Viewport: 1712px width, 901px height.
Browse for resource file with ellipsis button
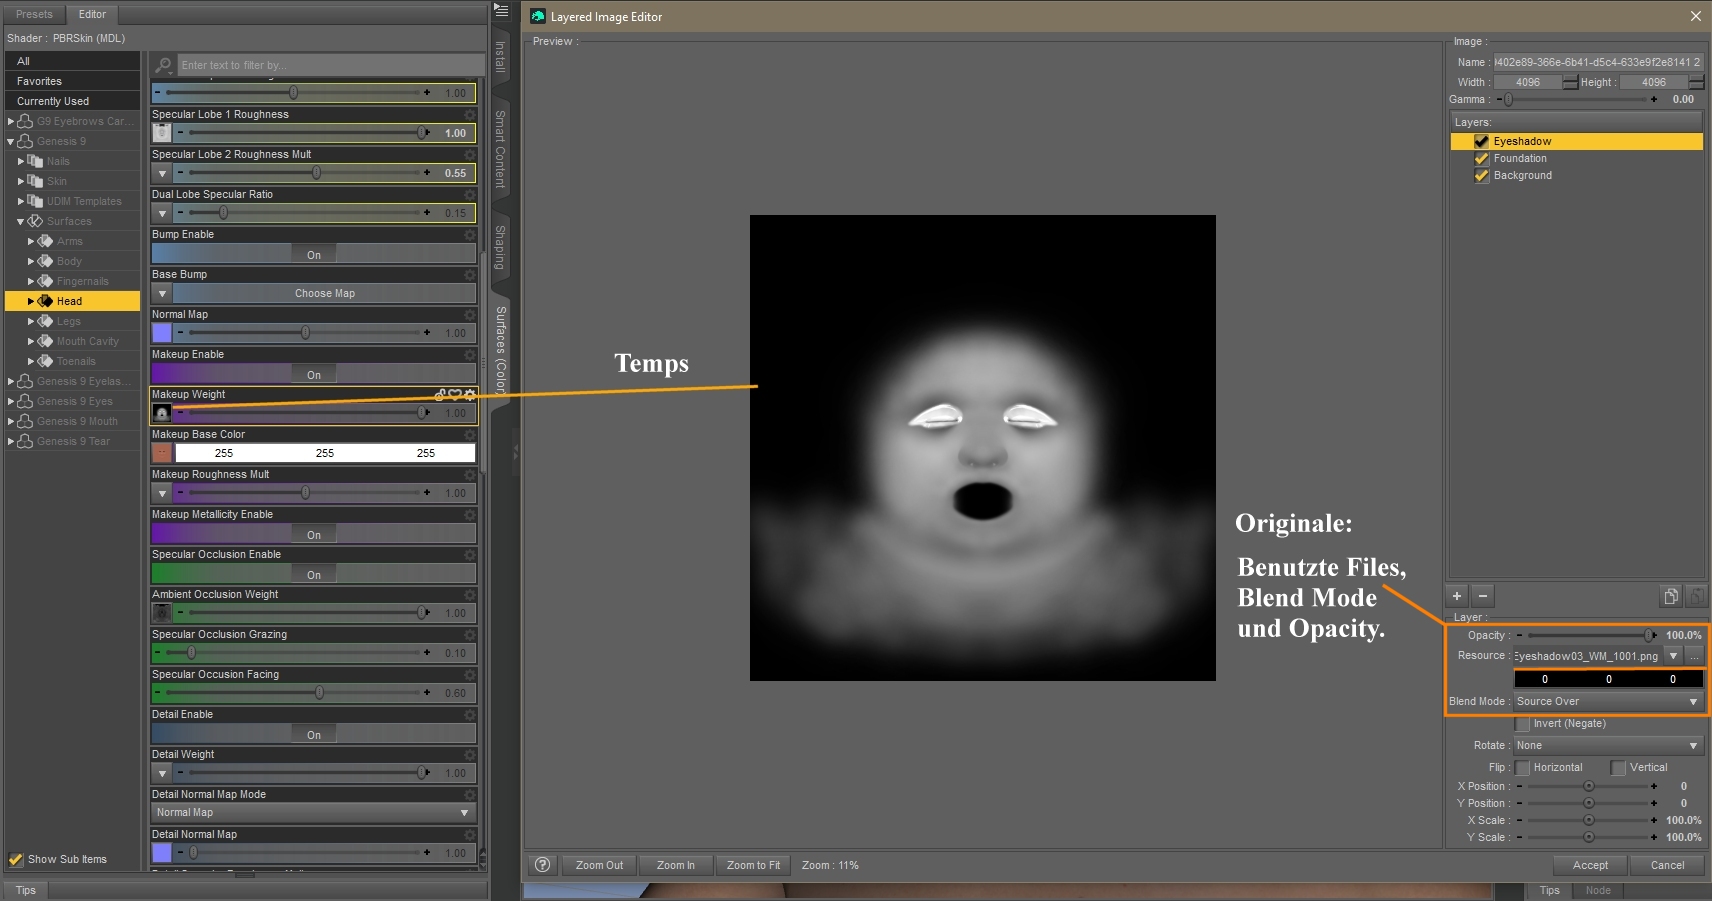click(1694, 656)
